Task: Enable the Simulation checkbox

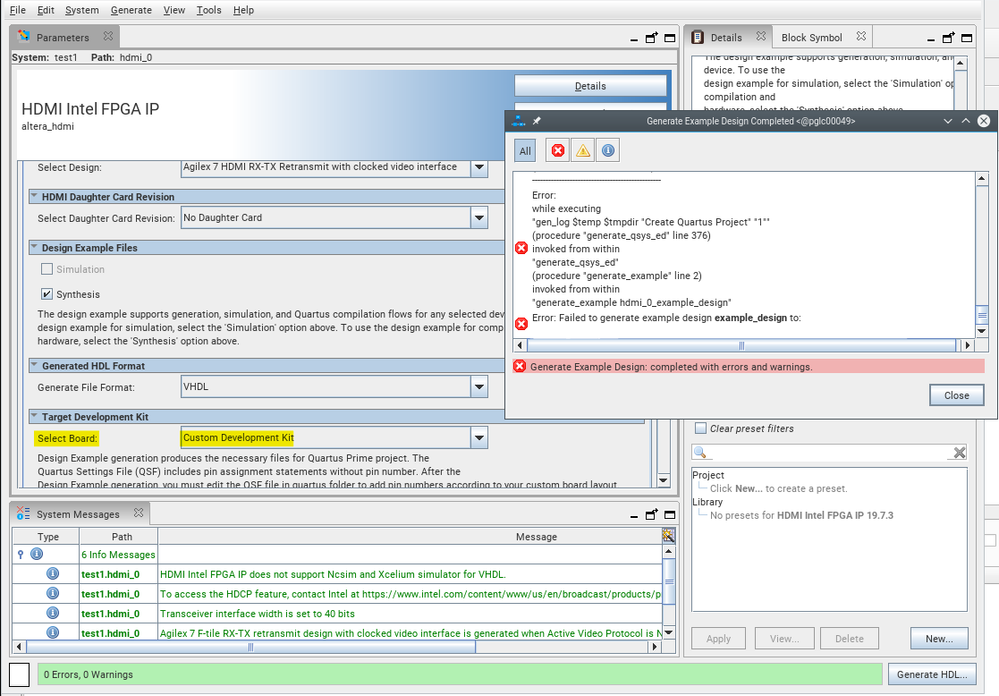Action: point(47,269)
